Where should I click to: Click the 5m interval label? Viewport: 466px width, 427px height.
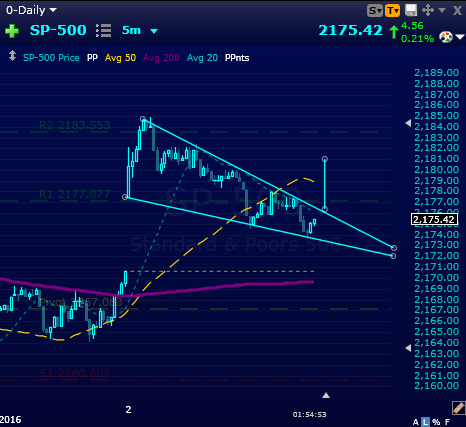[x=131, y=30]
